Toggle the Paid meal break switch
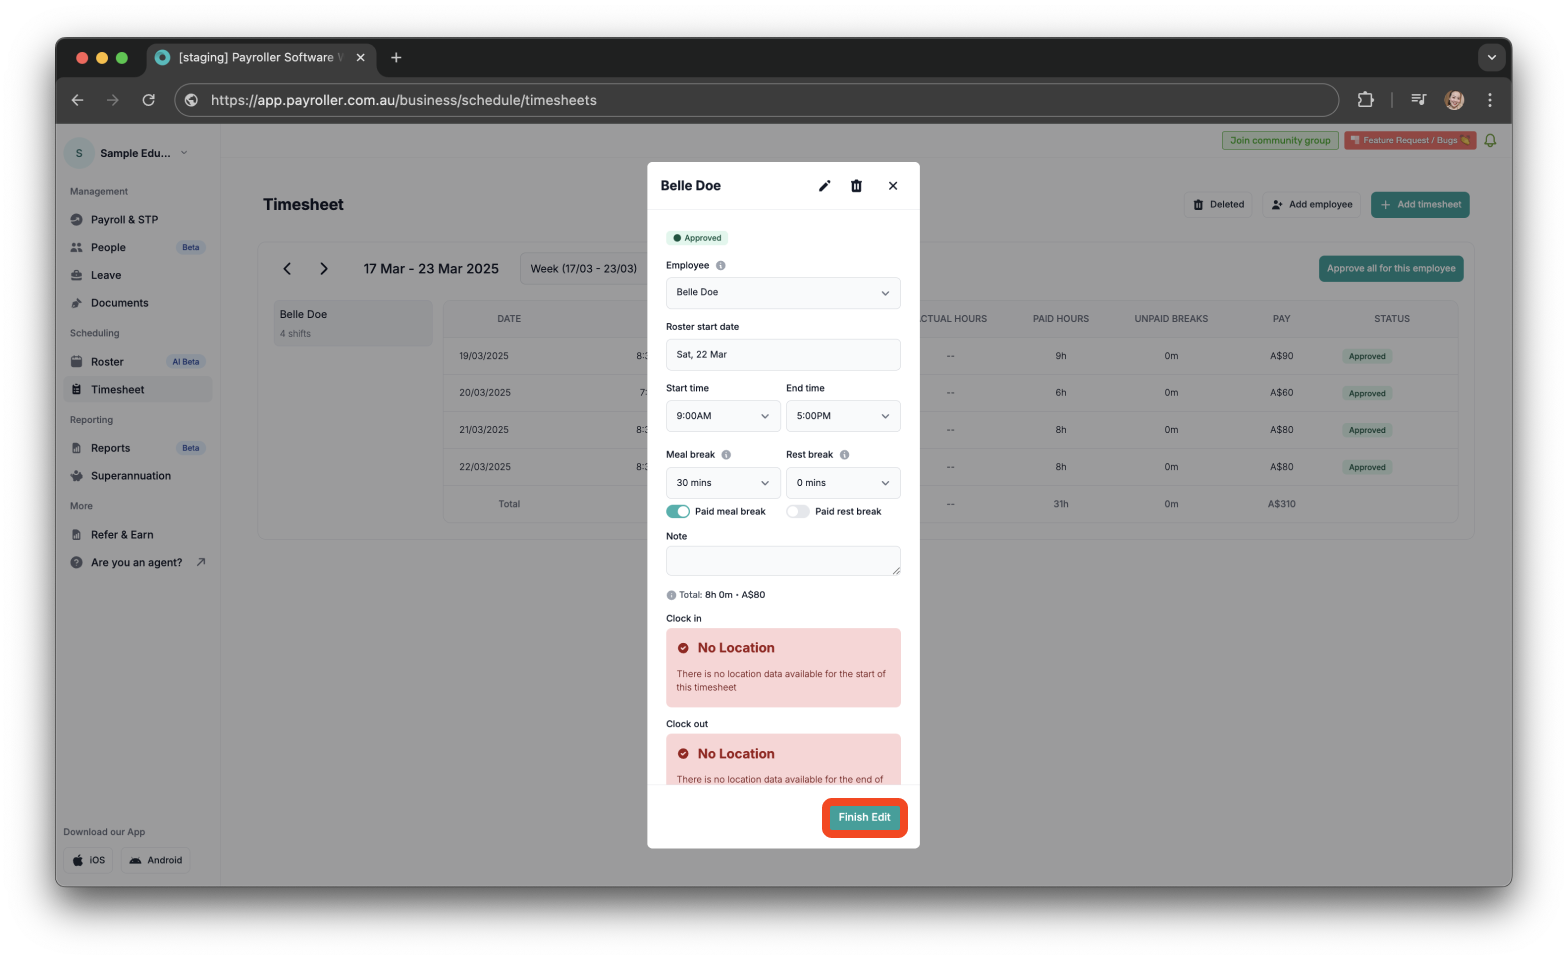Screen dimensions: 1568x960 point(678,512)
